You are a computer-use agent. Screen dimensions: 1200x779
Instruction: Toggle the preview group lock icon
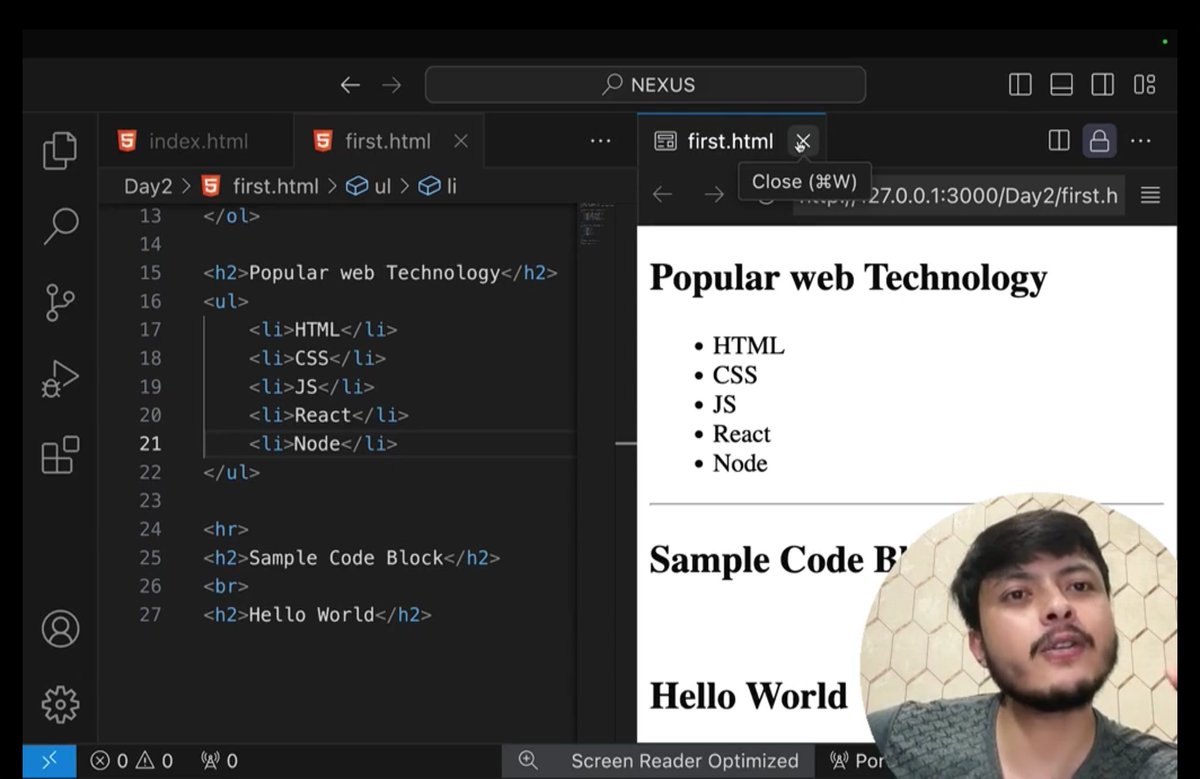click(x=1099, y=141)
